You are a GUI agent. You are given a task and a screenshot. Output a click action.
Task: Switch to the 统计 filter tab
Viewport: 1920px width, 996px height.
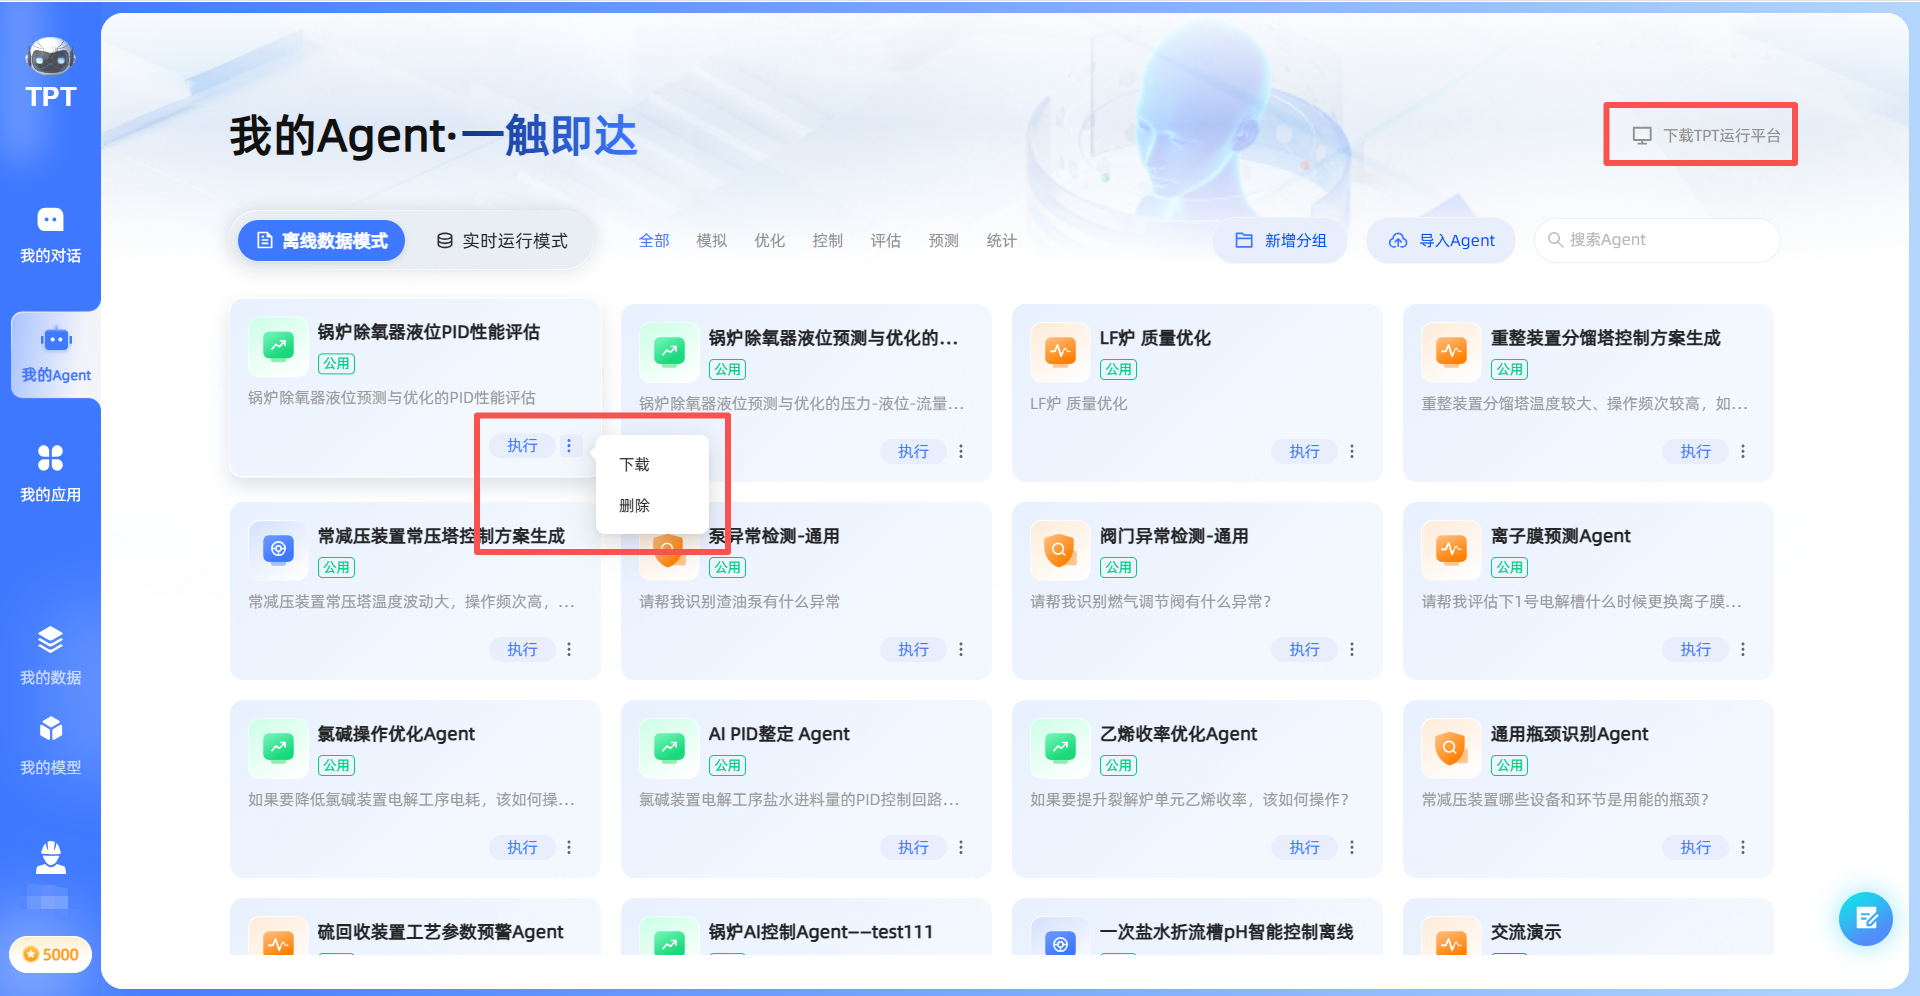click(x=1000, y=240)
